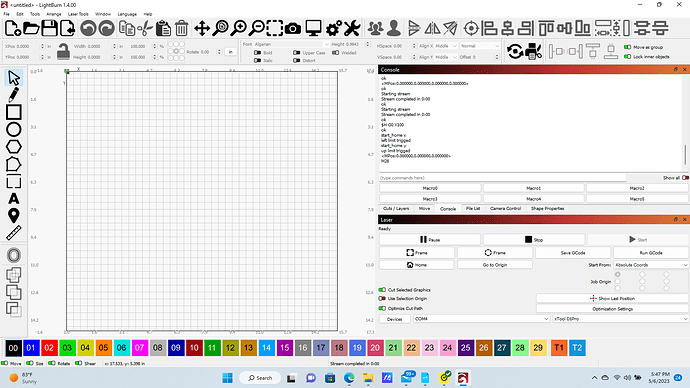The width and height of the screenshot is (690, 388).
Task: Select the Rectangle tool
Action: point(14,112)
